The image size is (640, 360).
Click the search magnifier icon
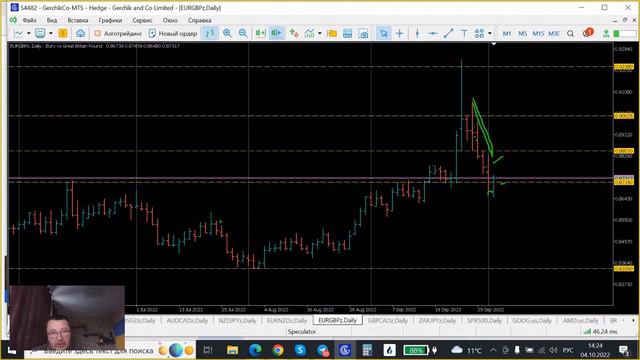coord(570,33)
